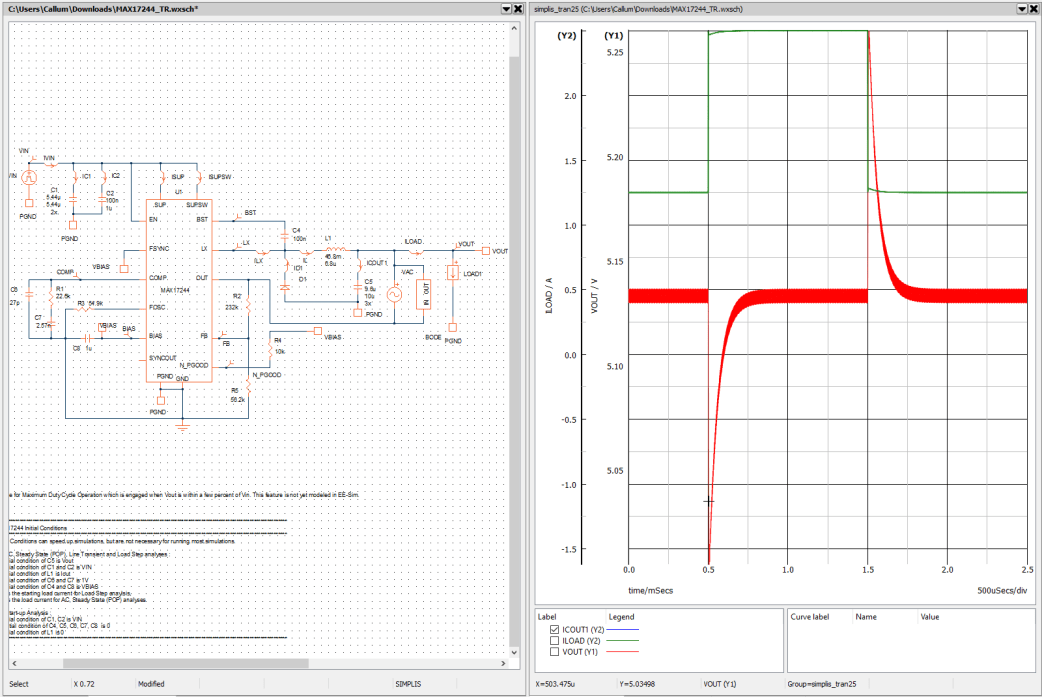This screenshot has height=697, width=1042.
Task: Click the blue ICOUT1 legend line
Action: click(x=623, y=629)
